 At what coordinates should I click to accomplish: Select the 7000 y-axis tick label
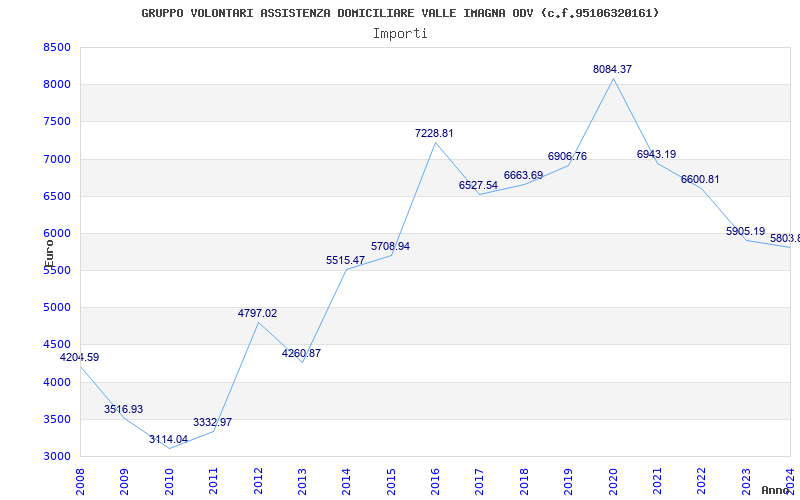coord(57,159)
